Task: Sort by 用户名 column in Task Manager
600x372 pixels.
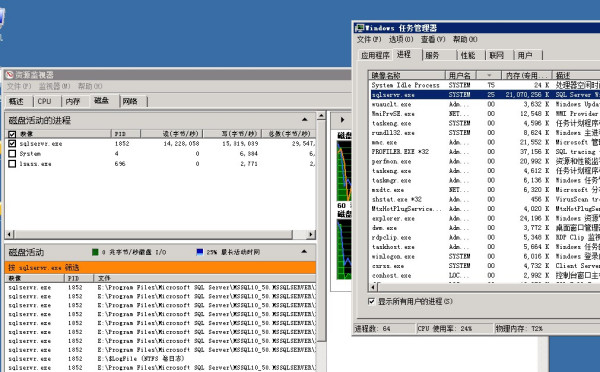Action: pyautogui.click(x=461, y=75)
